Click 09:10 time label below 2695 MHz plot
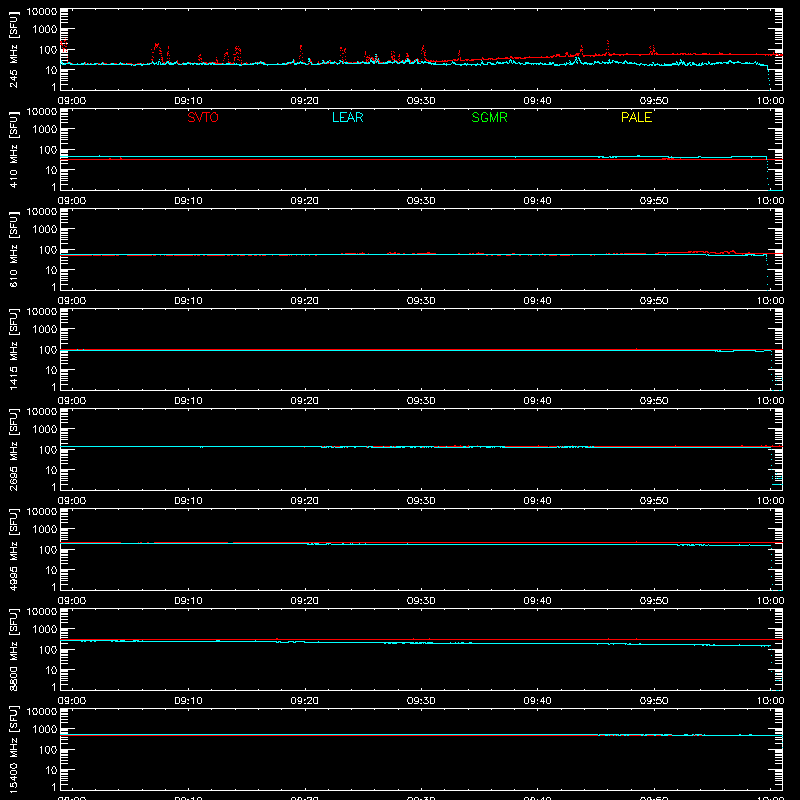 tap(188, 501)
